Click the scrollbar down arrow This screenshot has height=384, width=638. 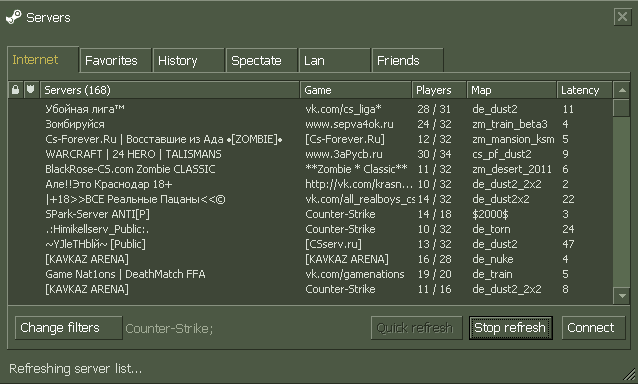coord(622,296)
